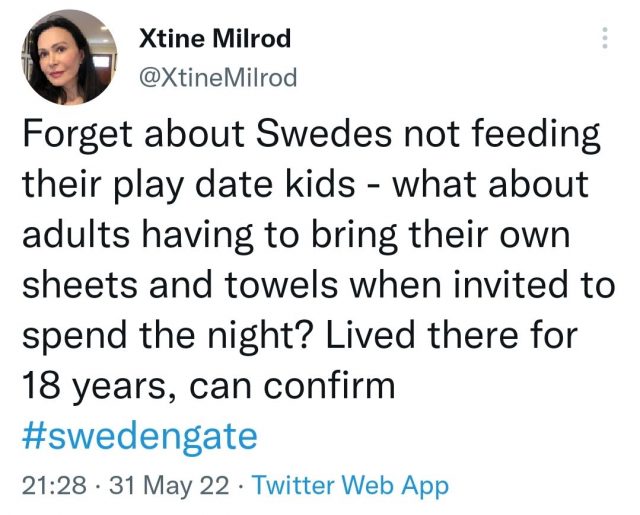Visit the @XtineMilrod handle

click(220, 77)
